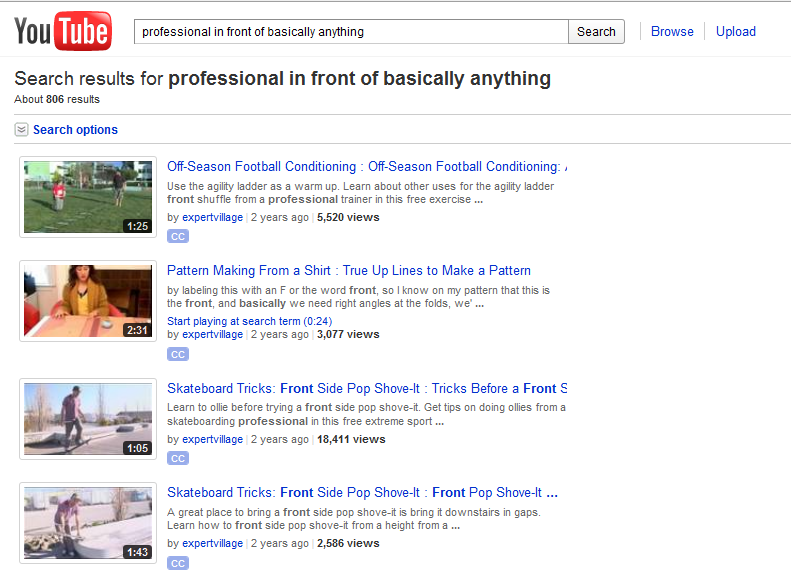Click the '5,520 views' text

point(348,217)
